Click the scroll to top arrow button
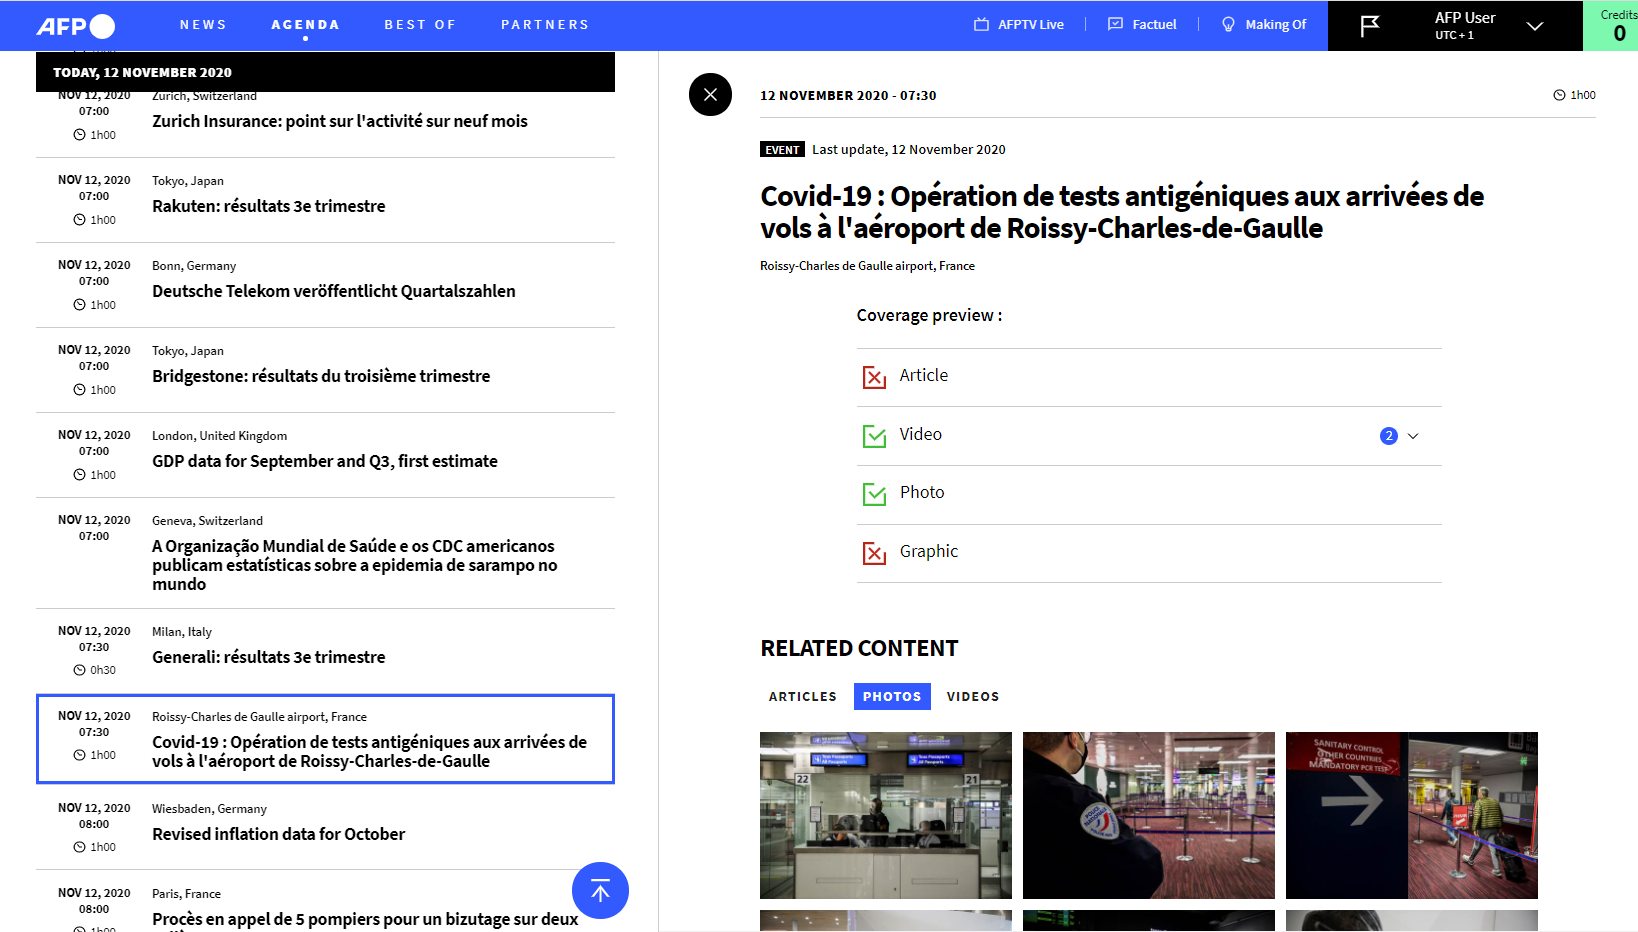This screenshot has height=932, width=1638. 600,890
